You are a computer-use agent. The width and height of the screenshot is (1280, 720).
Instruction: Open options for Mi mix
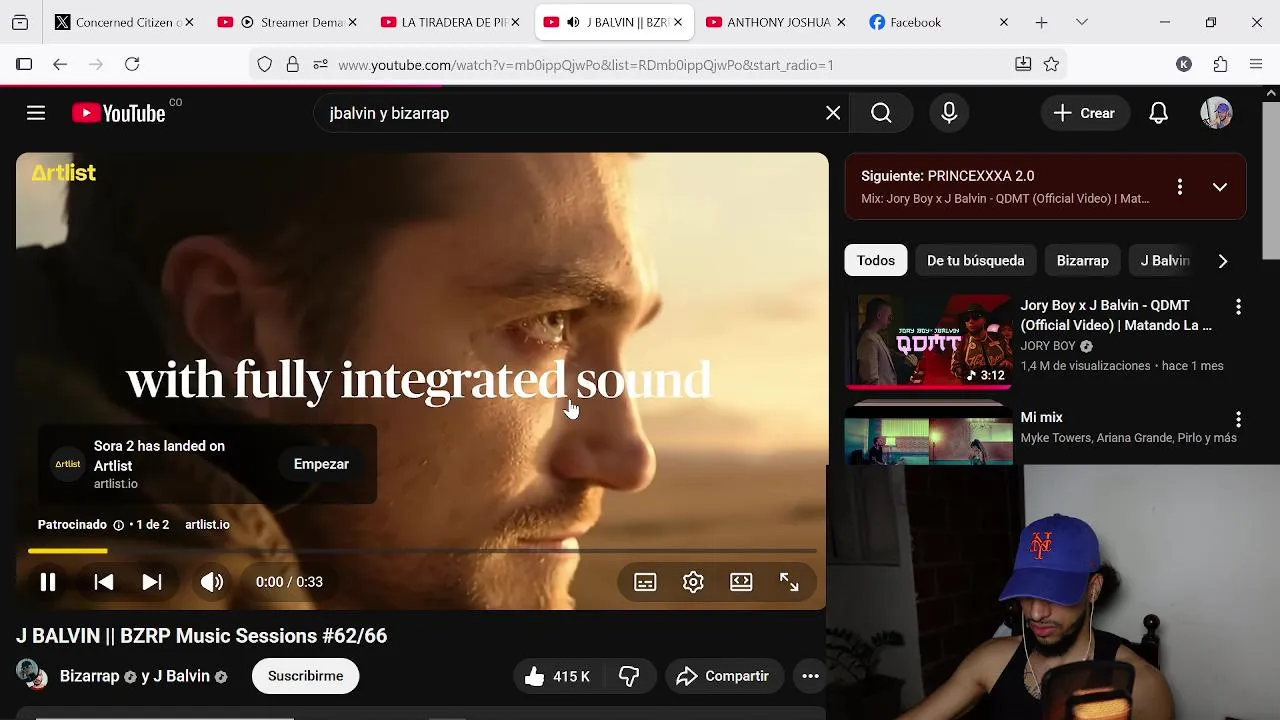click(x=1238, y=419)
